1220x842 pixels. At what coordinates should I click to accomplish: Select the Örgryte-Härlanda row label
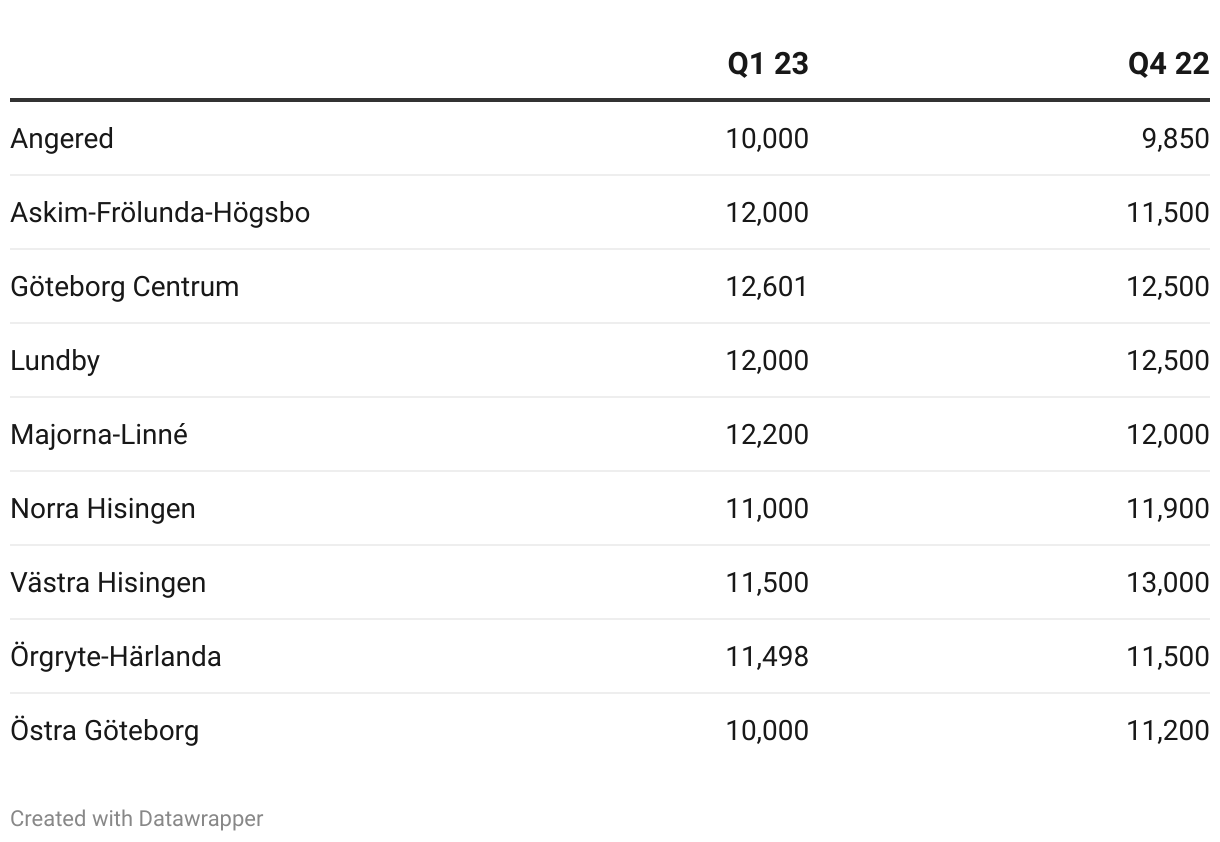click(x=116, y=656)
